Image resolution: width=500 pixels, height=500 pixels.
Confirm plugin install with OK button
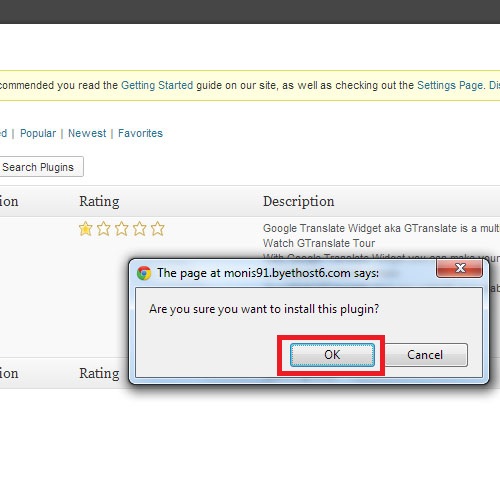[x=332, y=355]
